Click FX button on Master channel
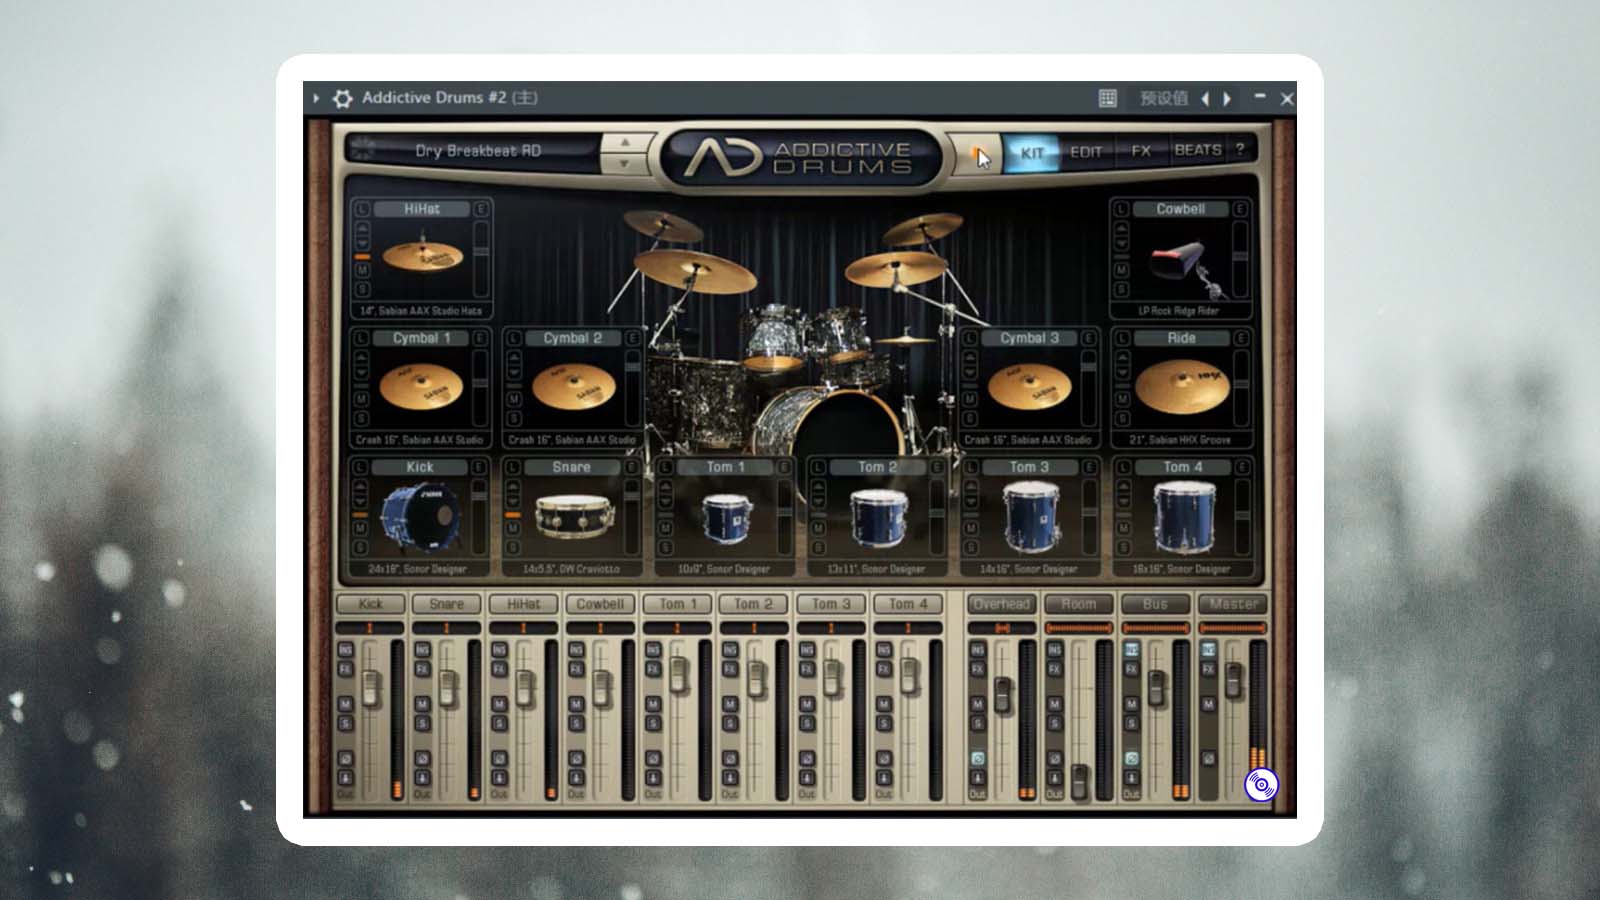This screenshot has height=900, width=1600. (1209, 669)
